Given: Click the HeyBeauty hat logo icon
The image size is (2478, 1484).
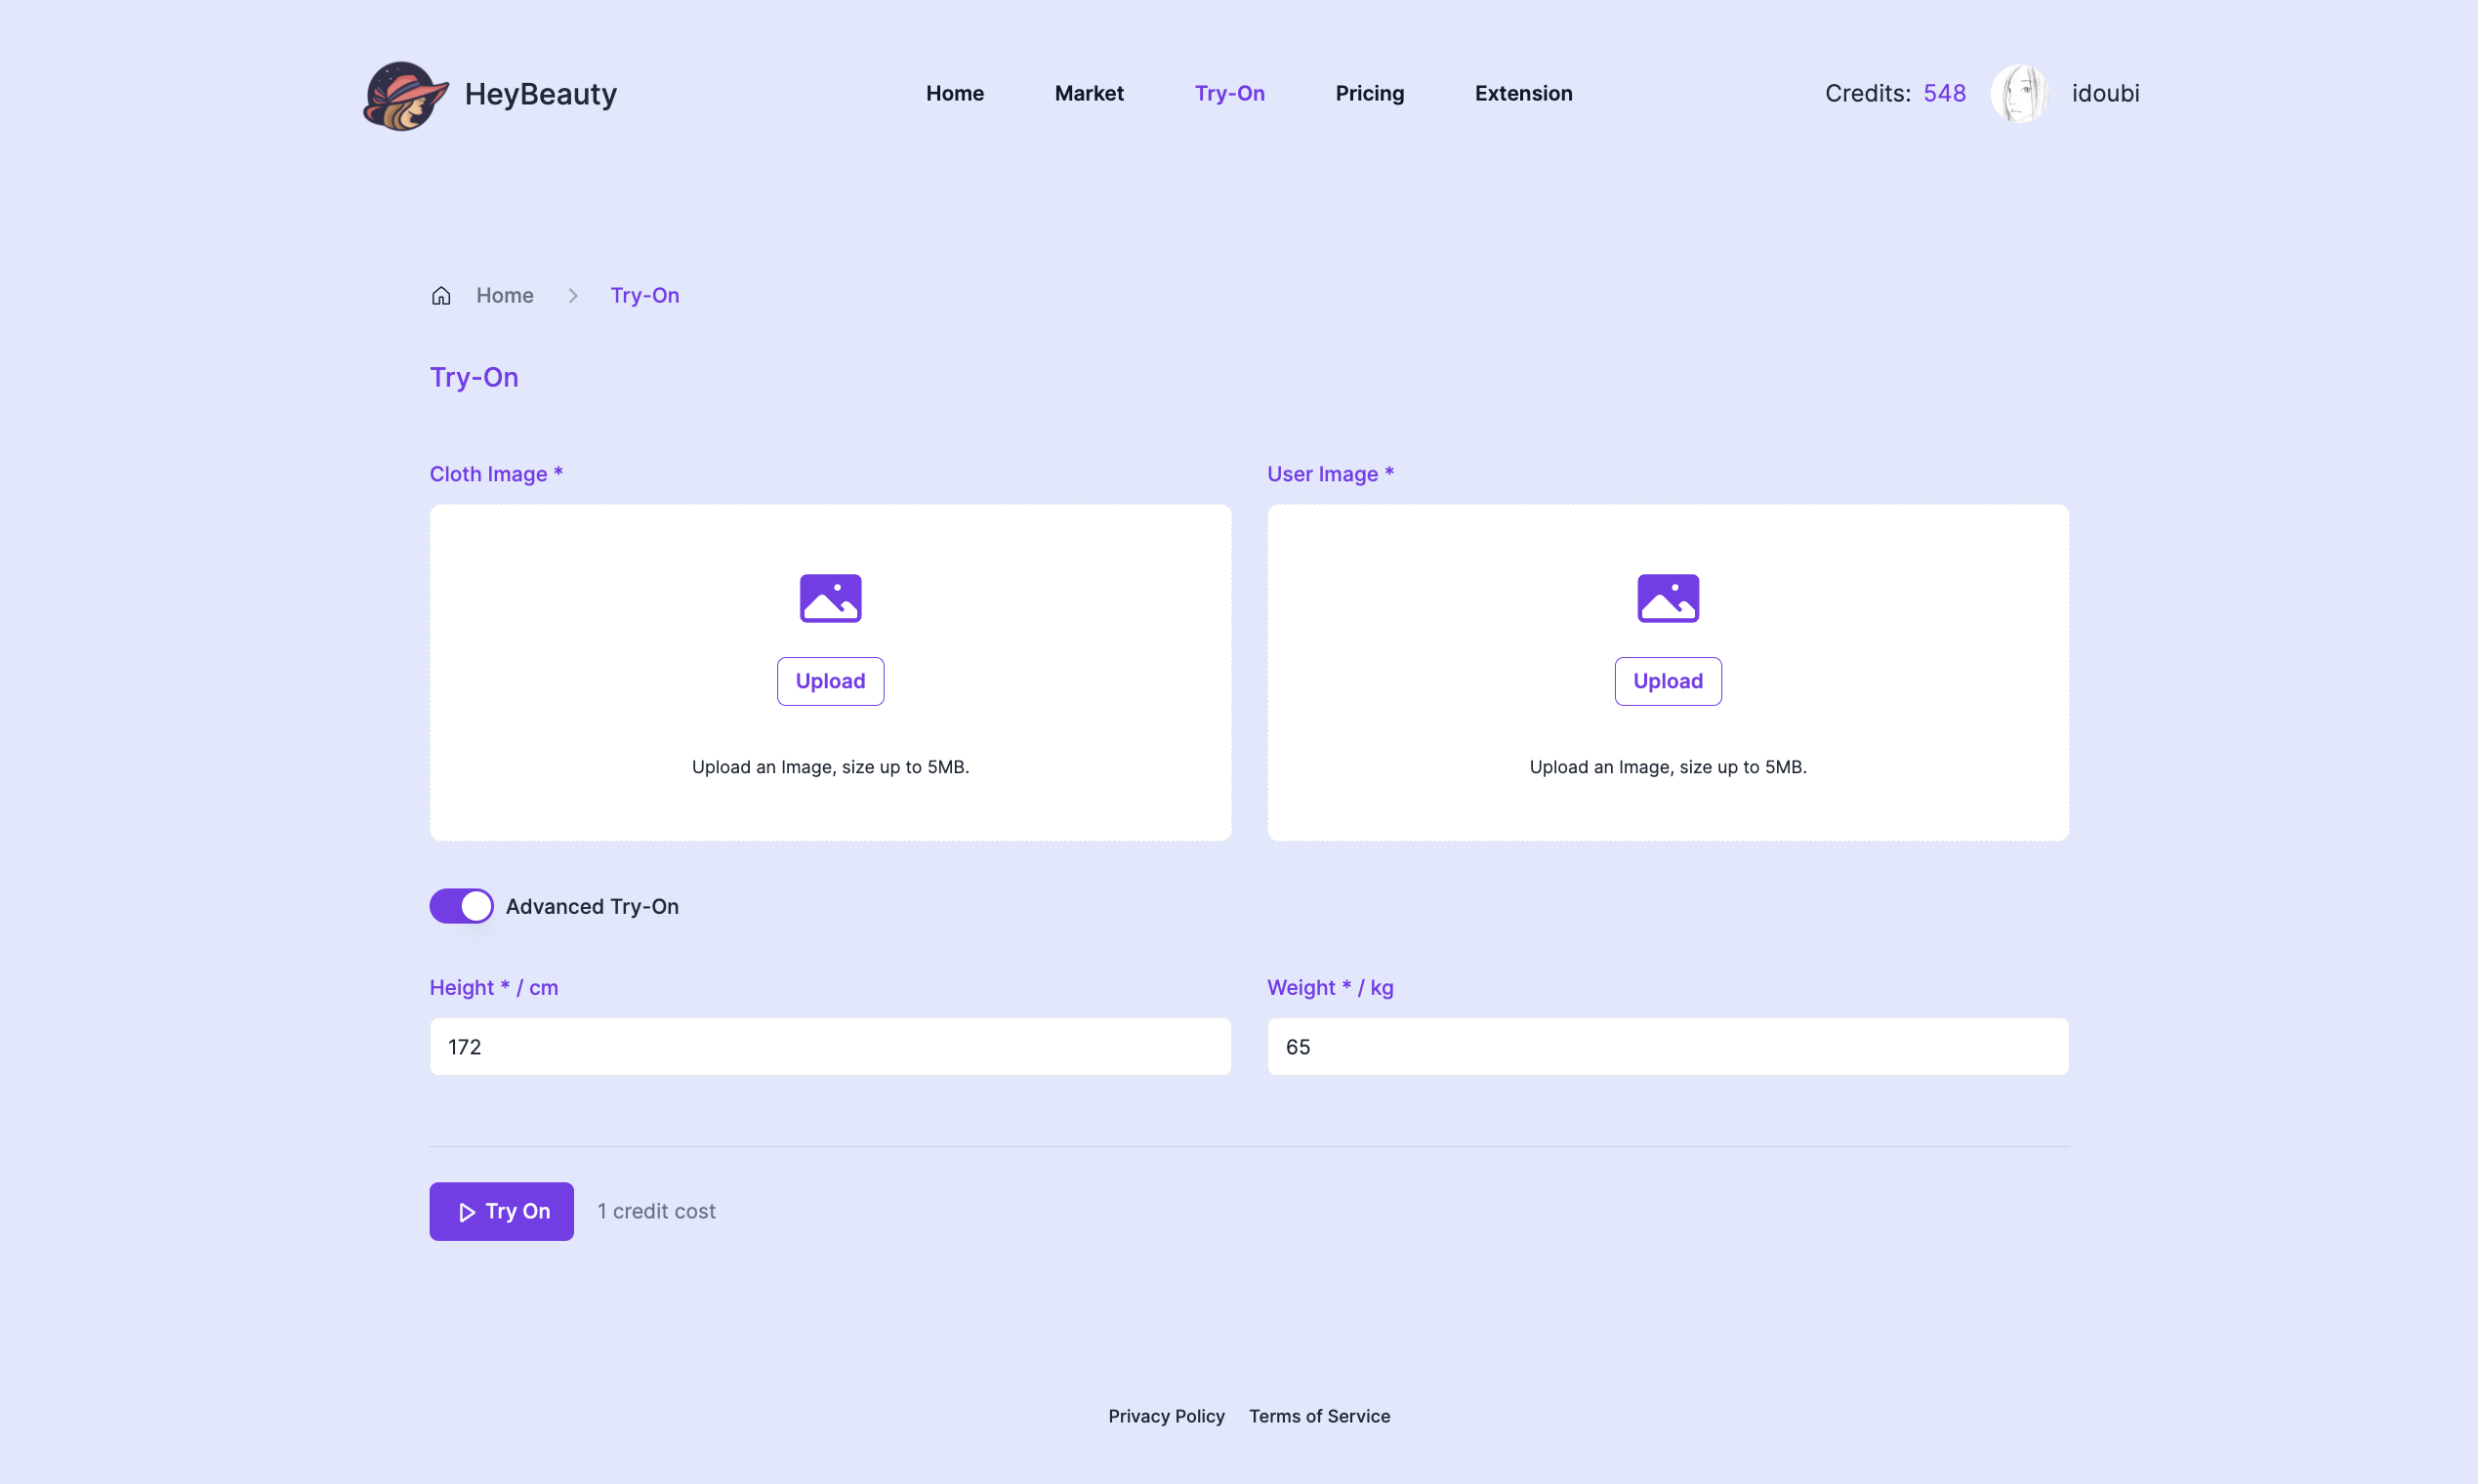Looking at the screenshot, I should [405, 95].
